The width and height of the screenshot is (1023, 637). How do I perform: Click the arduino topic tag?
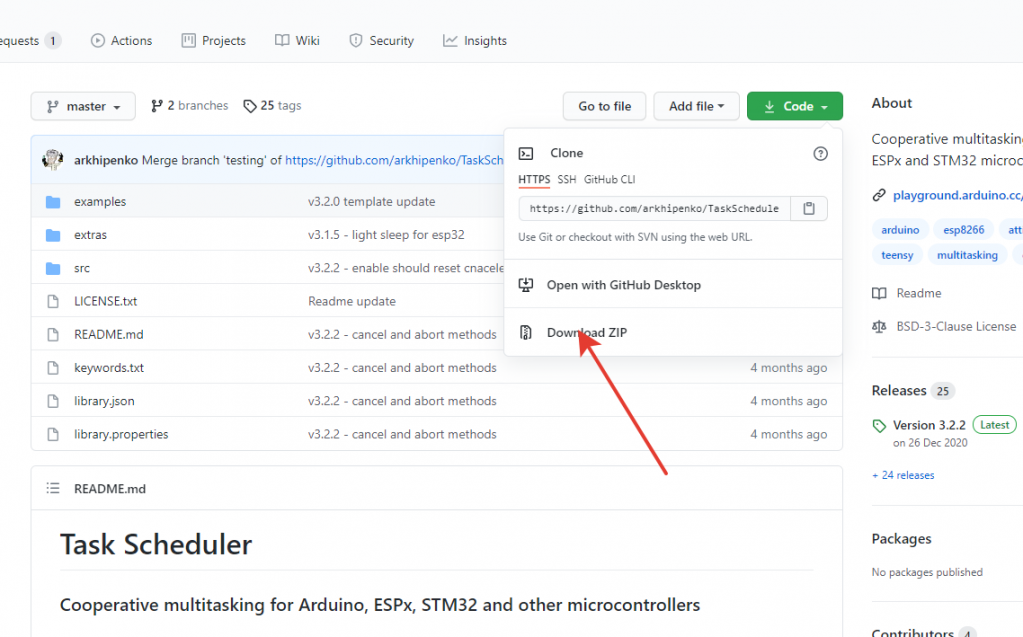[x=900, y=230]
